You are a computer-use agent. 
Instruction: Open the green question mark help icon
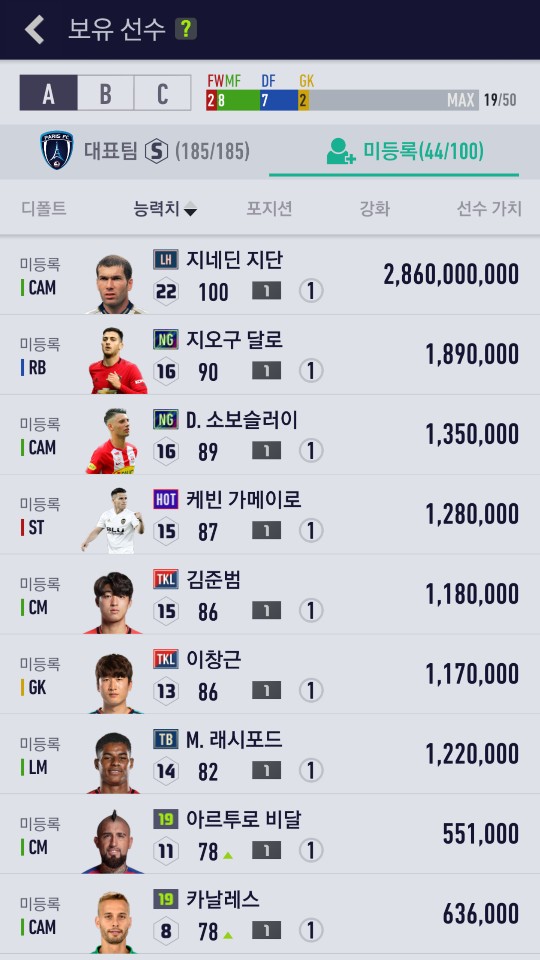pyautogui.click(x=186, y=29)
